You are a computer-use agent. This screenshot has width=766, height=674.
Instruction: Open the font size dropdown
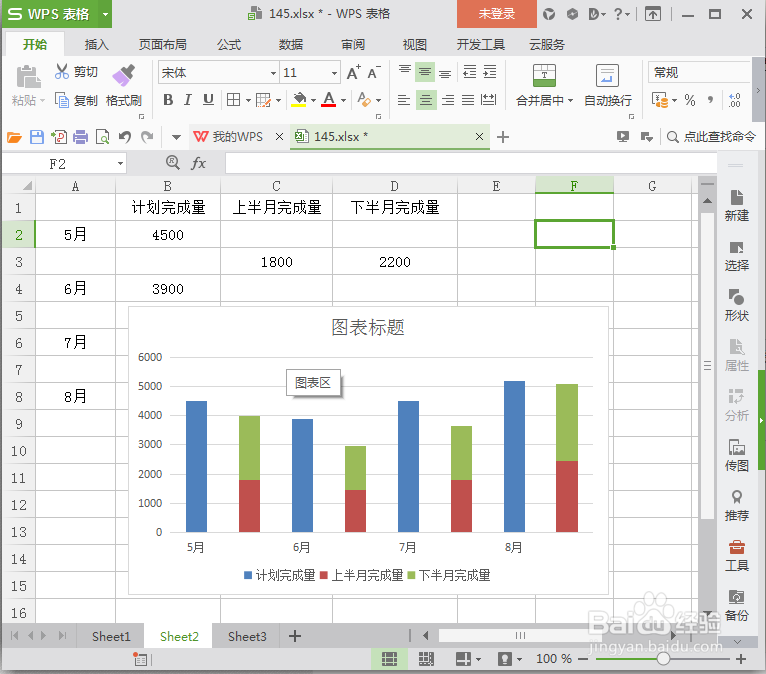pyautogui.click(x=334, y=73)
